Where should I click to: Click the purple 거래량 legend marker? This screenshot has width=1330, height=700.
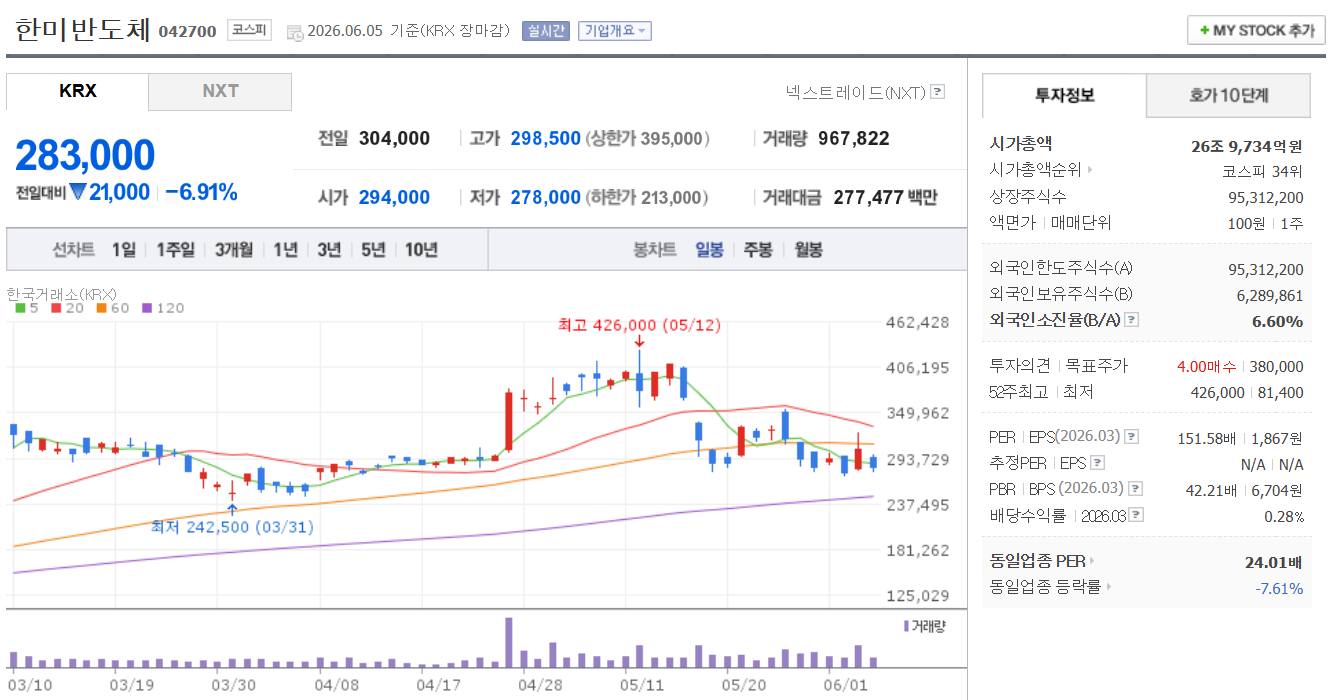click(x=906, y=626)
